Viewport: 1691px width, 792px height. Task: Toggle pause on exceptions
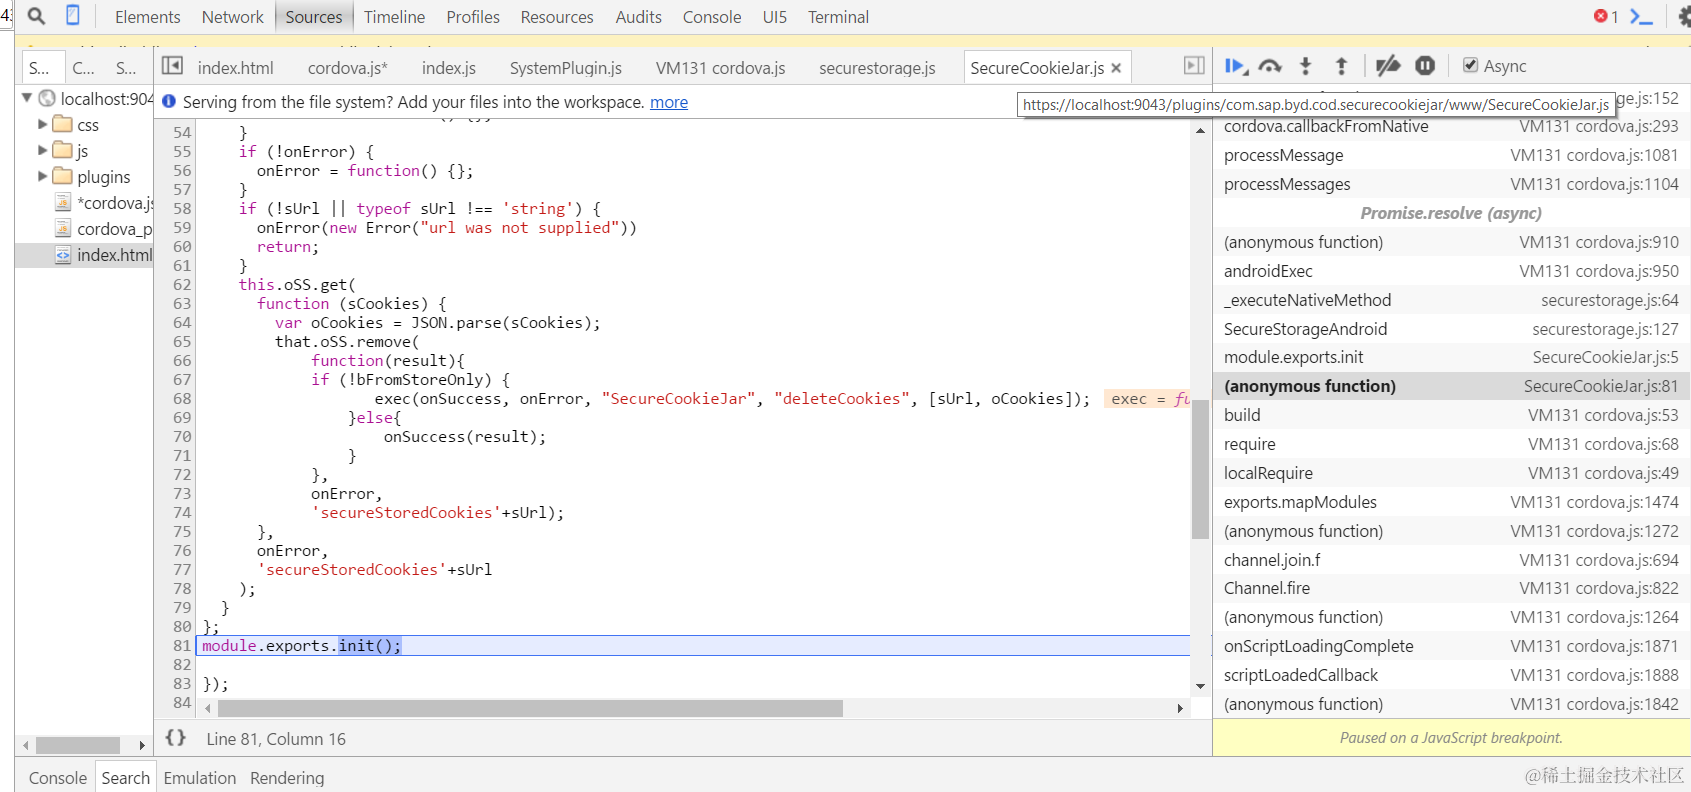(1425, 66)
